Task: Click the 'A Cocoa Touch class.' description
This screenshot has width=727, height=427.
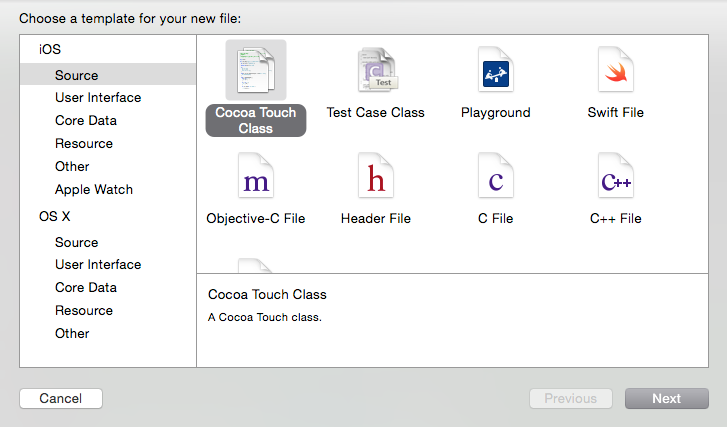Action: click(265, 317)
